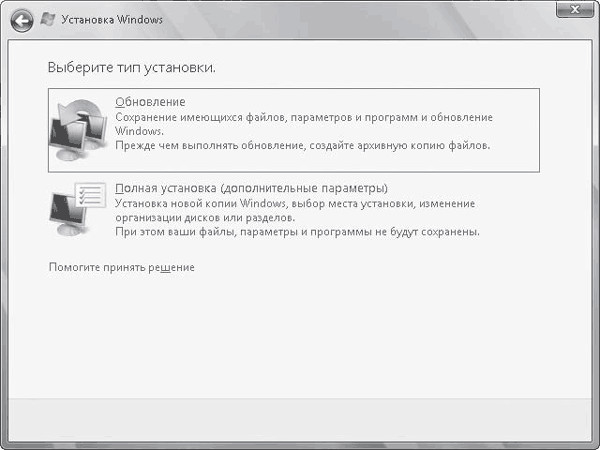Open the Помогите принять решение help link
The width and height of the screenshot is (600, 450).
pos(121,268)
